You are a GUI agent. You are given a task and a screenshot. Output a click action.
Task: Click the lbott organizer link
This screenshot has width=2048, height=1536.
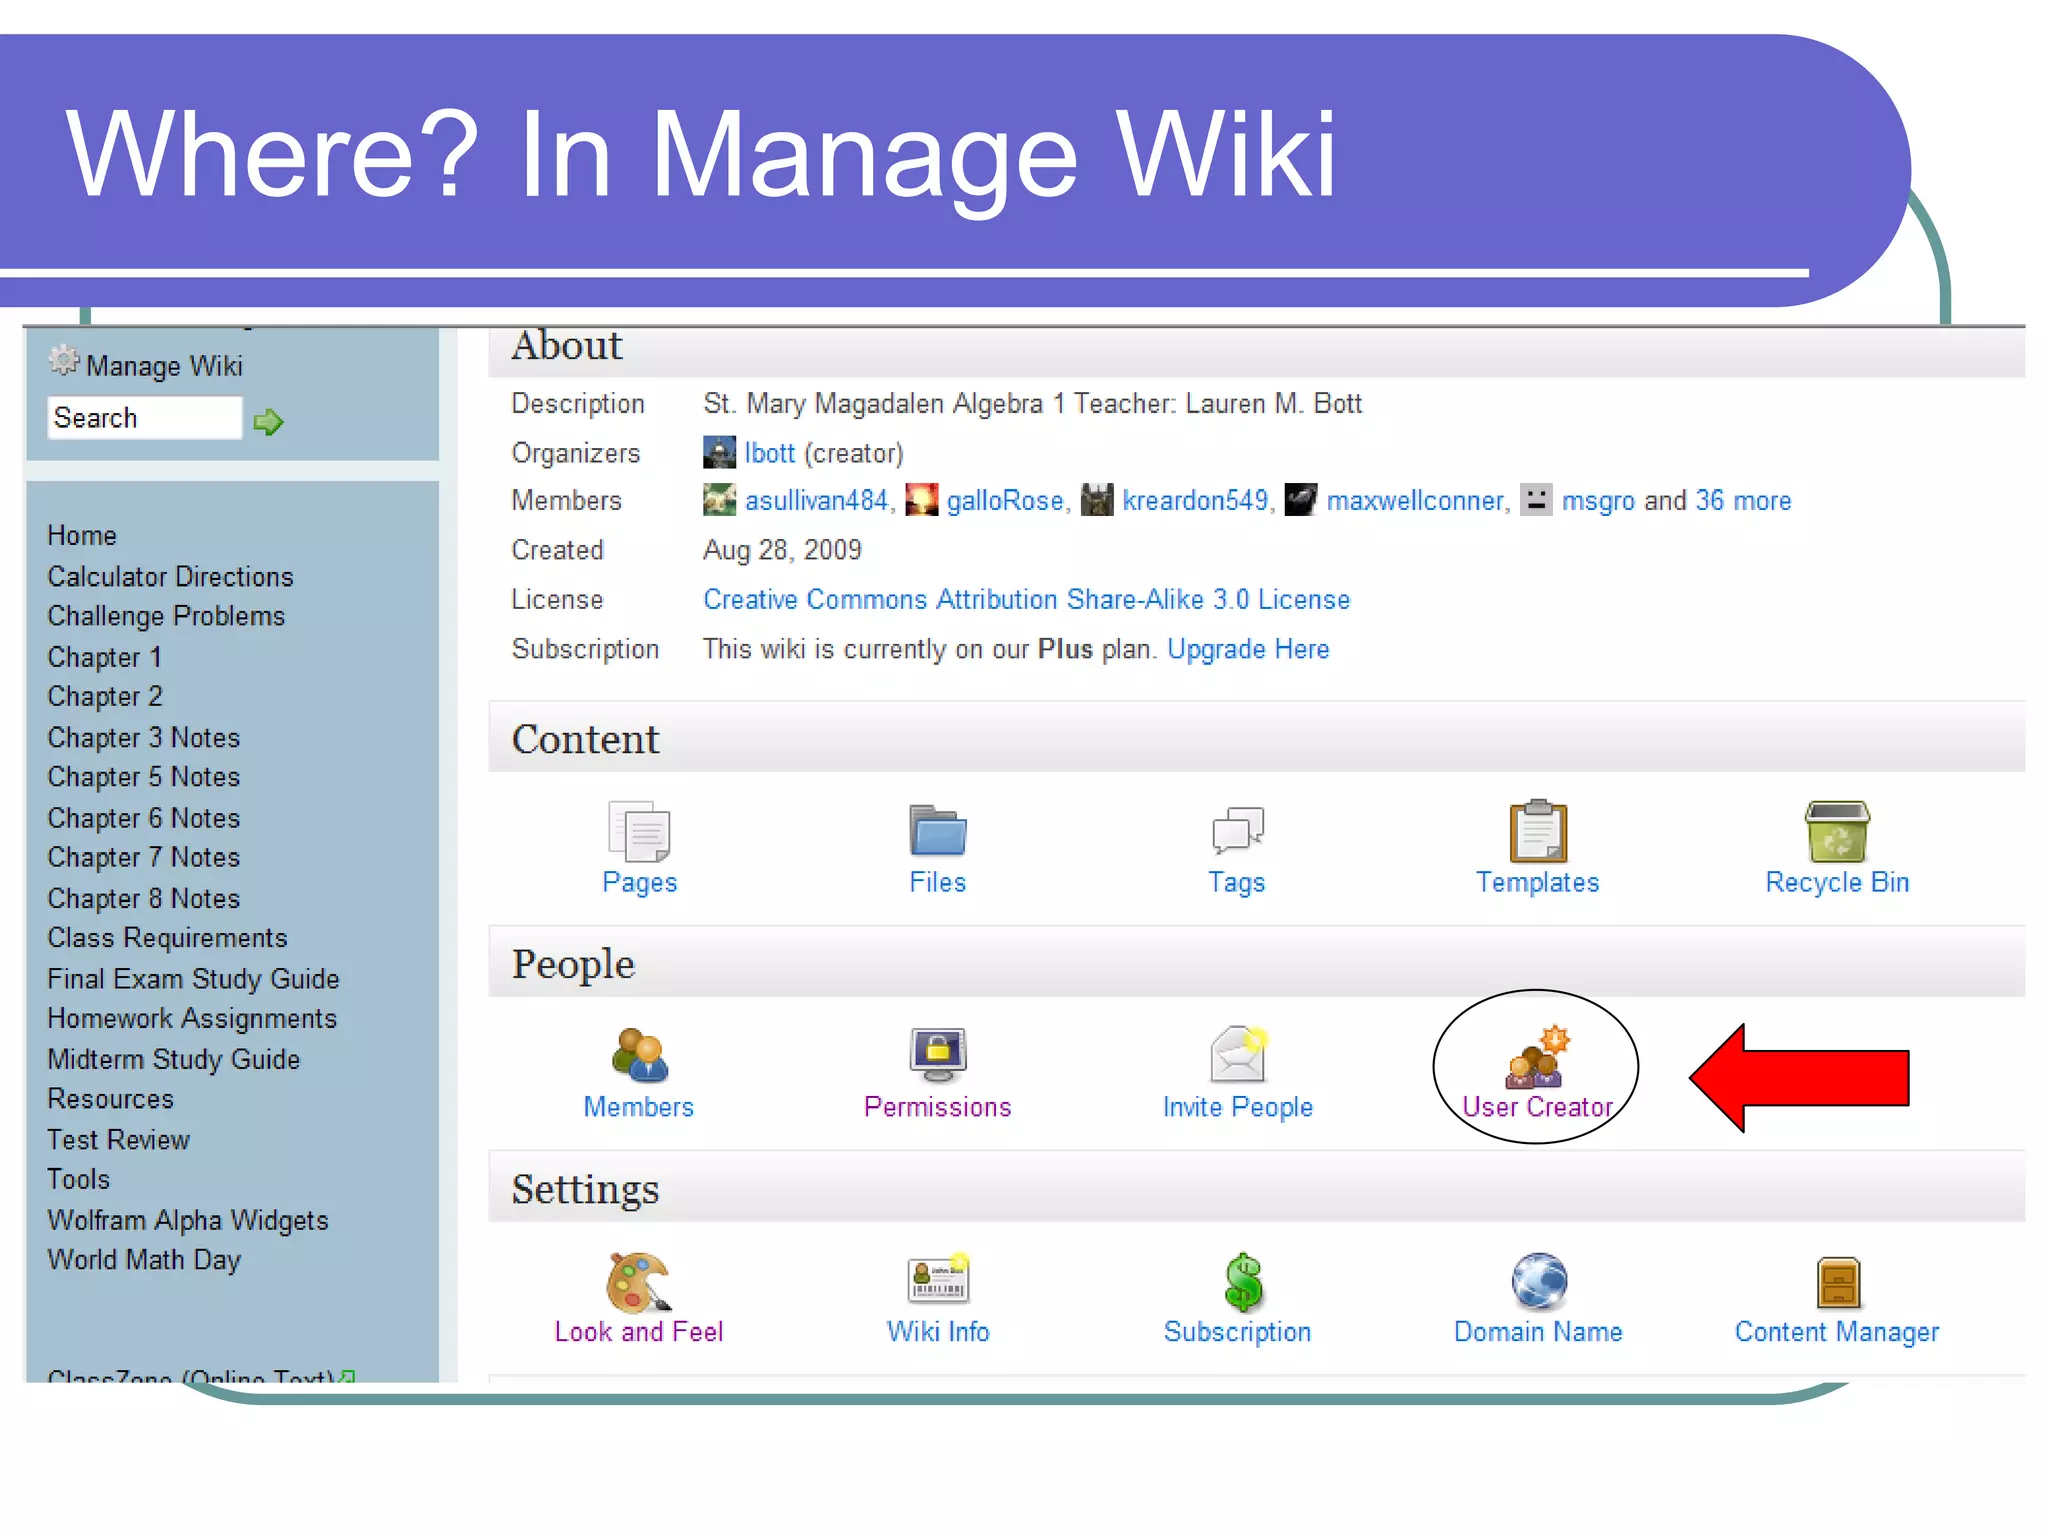point(769,454)
